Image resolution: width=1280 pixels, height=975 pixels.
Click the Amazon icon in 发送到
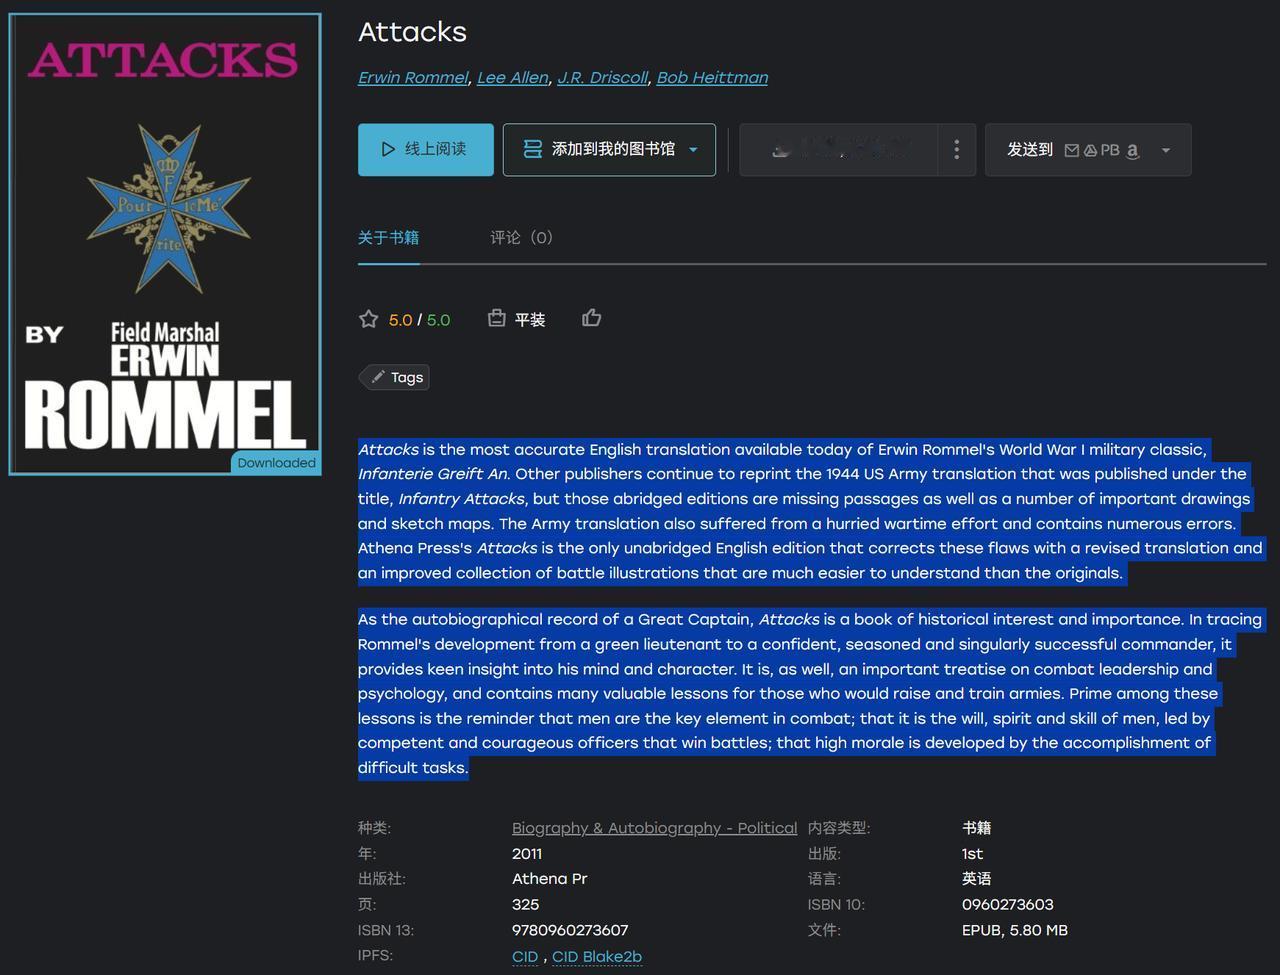(x=1133, y=150)
